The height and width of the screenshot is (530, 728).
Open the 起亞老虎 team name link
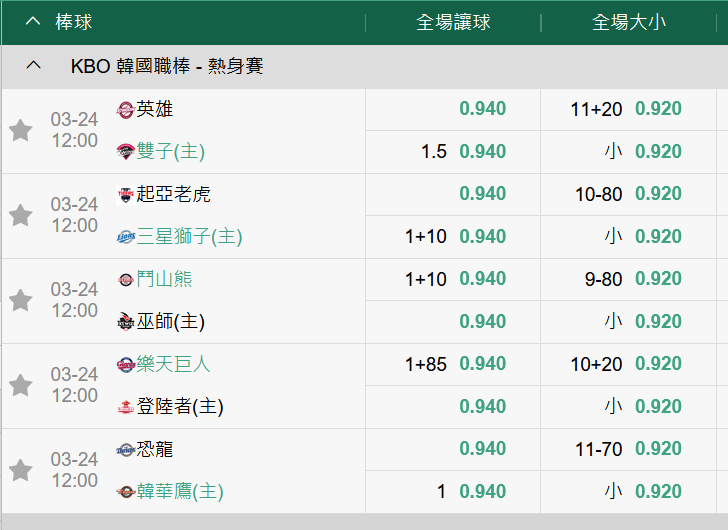[174, 194]
